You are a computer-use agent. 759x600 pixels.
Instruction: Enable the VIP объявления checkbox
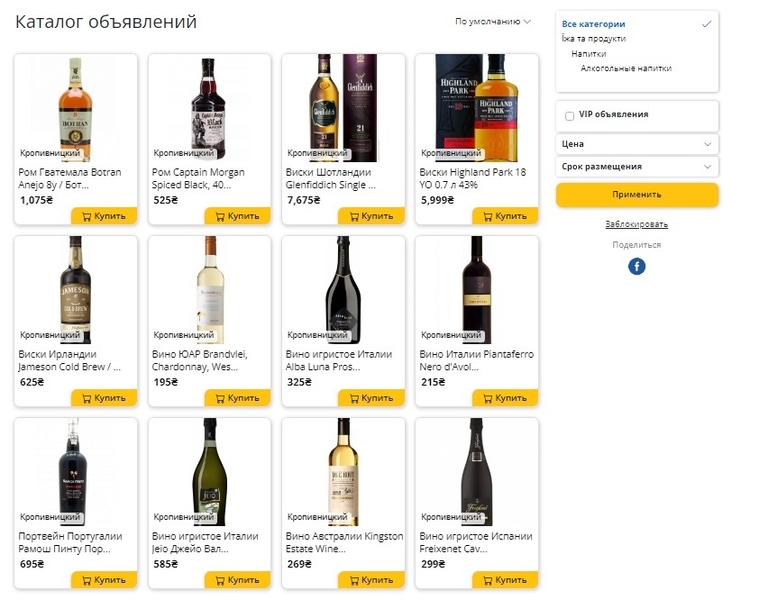click(569, 116)
